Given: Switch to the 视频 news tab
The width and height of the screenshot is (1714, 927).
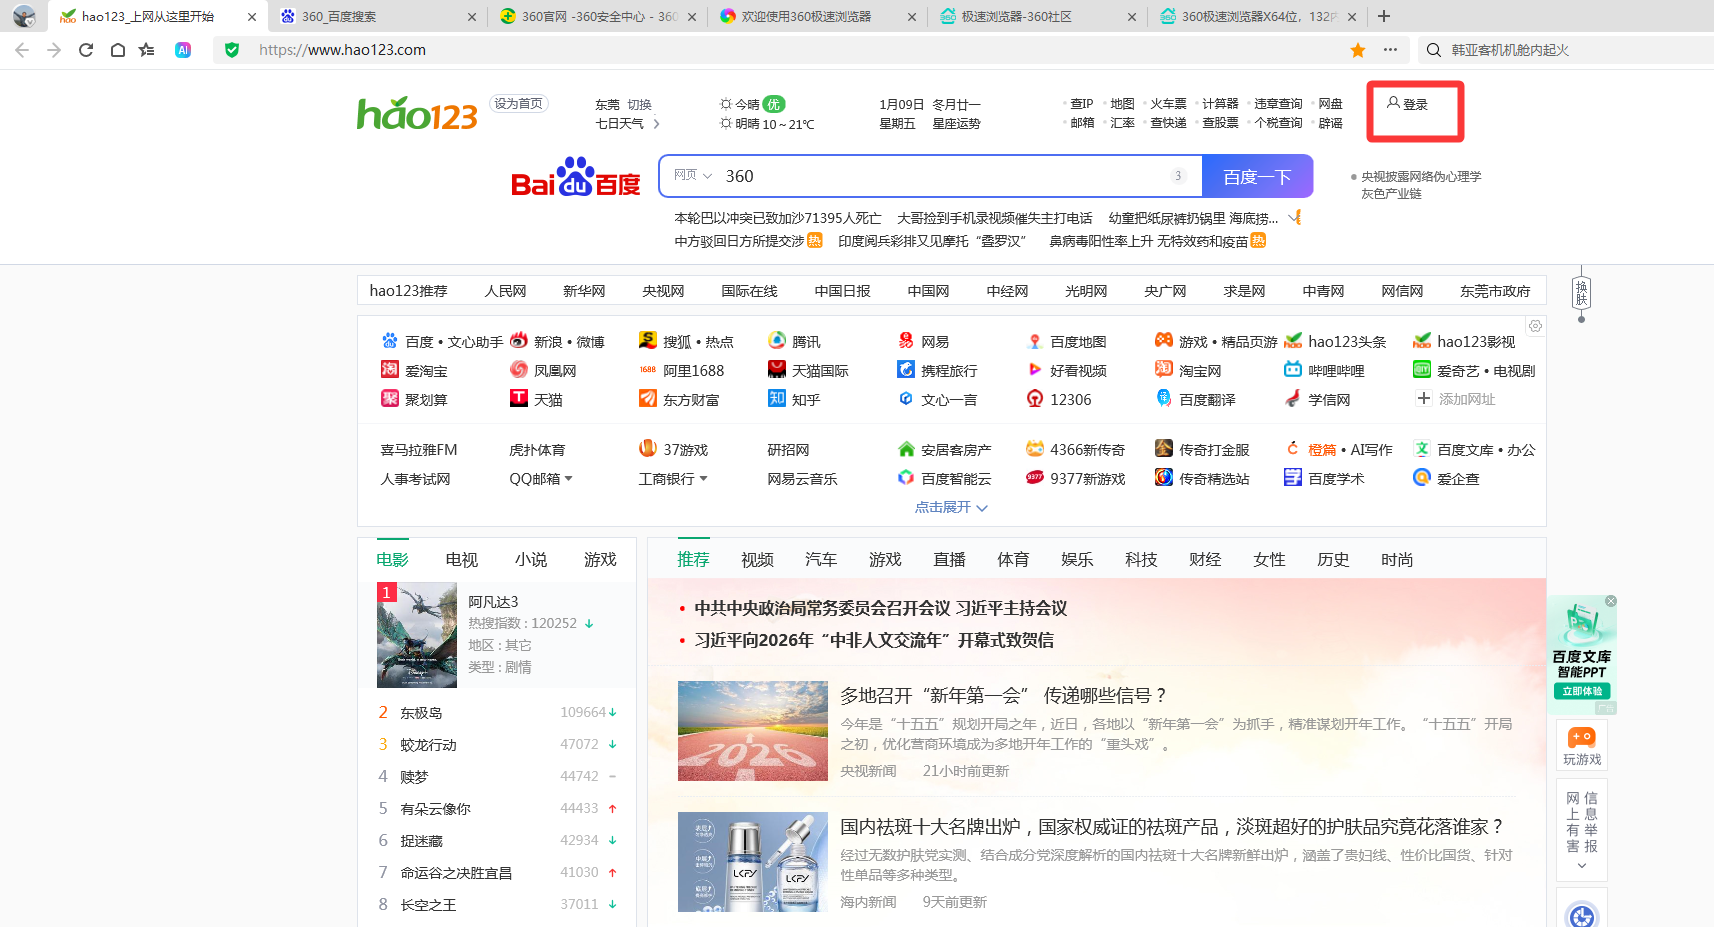Looking at the screenshot, I should (757, 559).
